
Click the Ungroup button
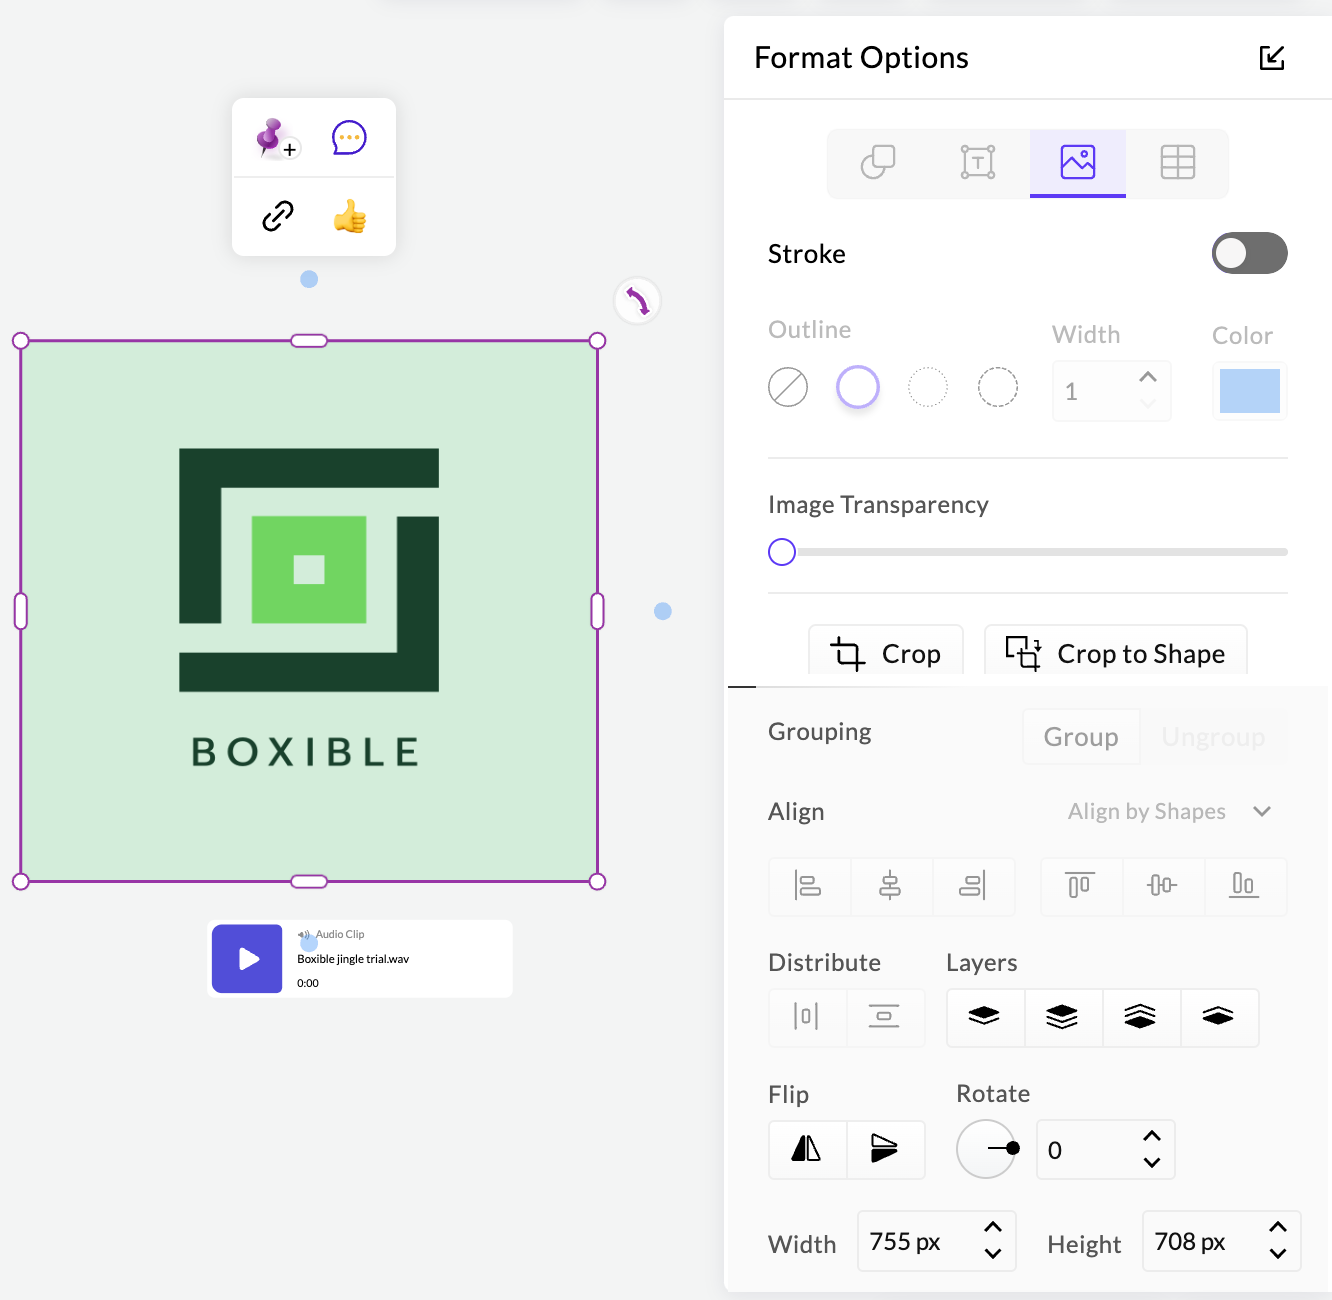[1214, 737]
